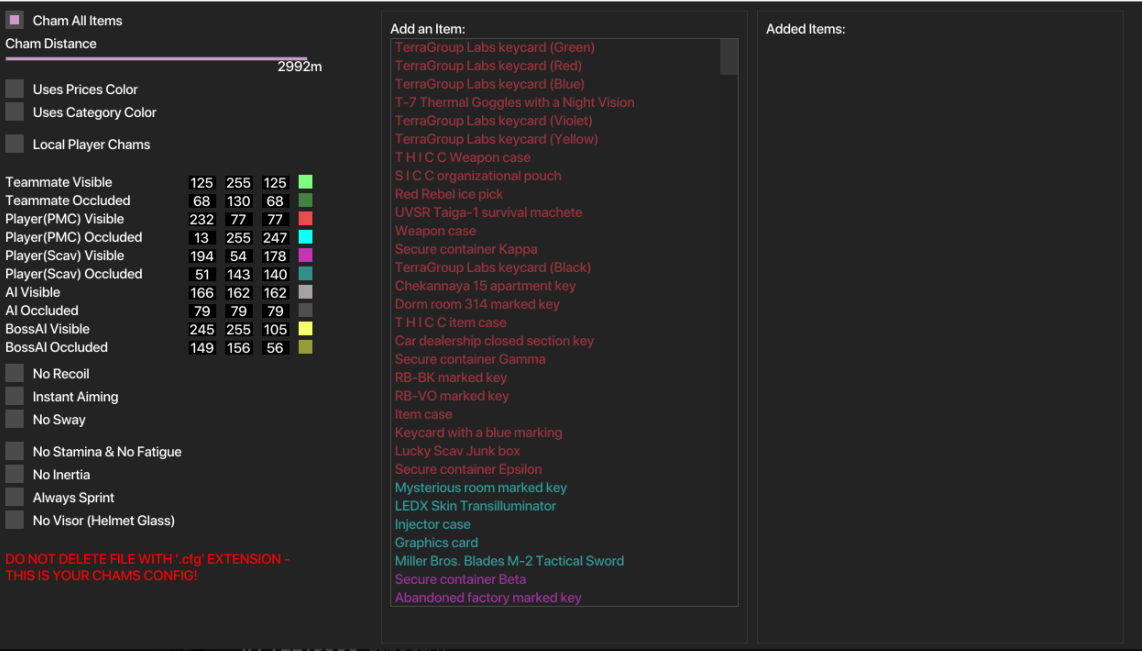Select S I C C organizational pouch
Screen dimensions: 1142x651
478,175
